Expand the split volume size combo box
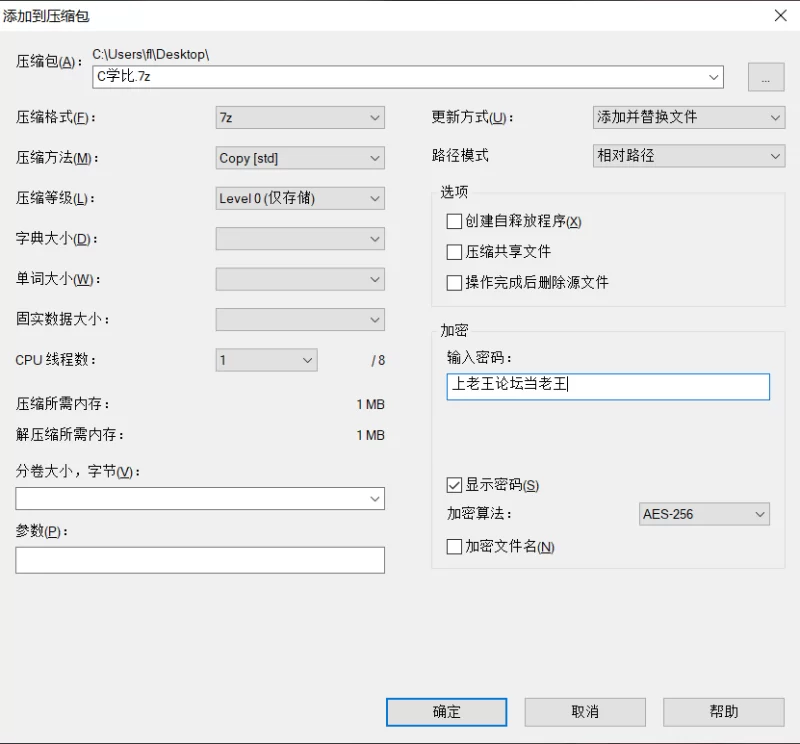This screenshot has width=800, height=744. tap(200, 499)
